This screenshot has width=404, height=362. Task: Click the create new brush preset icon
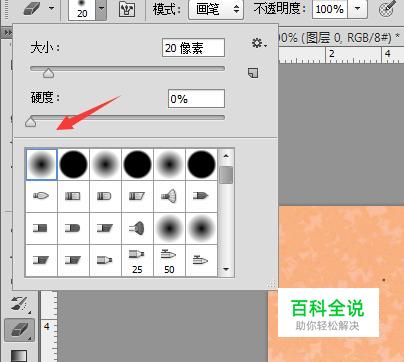253,73
